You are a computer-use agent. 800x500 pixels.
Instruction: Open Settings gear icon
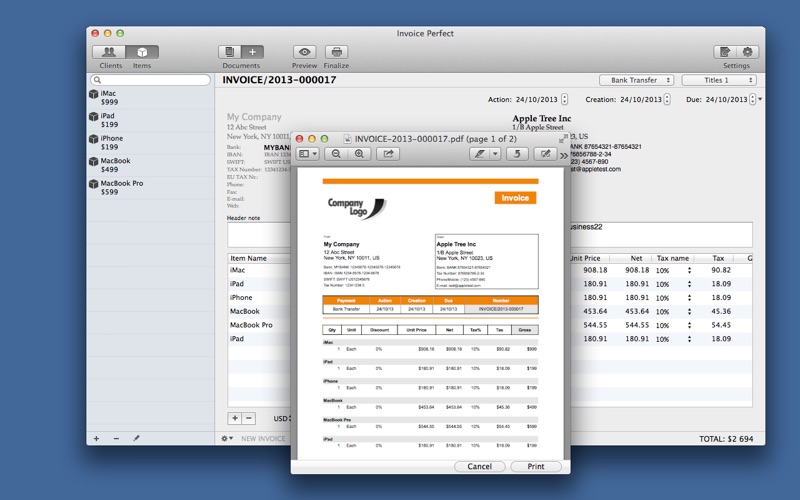[x=747, y=52]
